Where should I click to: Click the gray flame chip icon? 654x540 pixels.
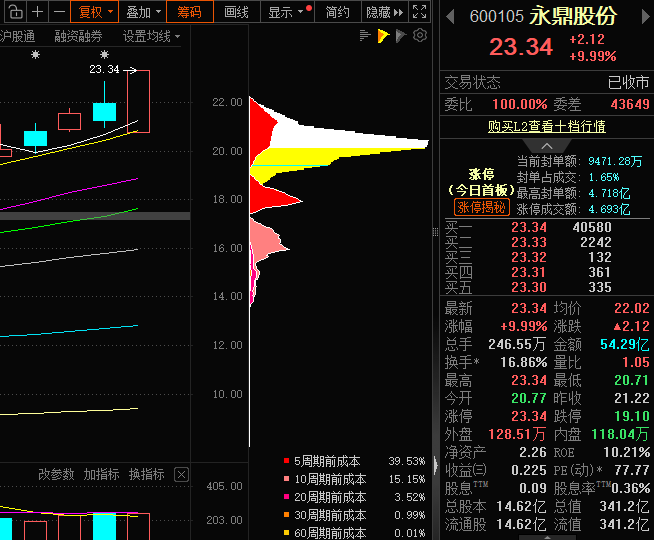click(x=401, y=36)
